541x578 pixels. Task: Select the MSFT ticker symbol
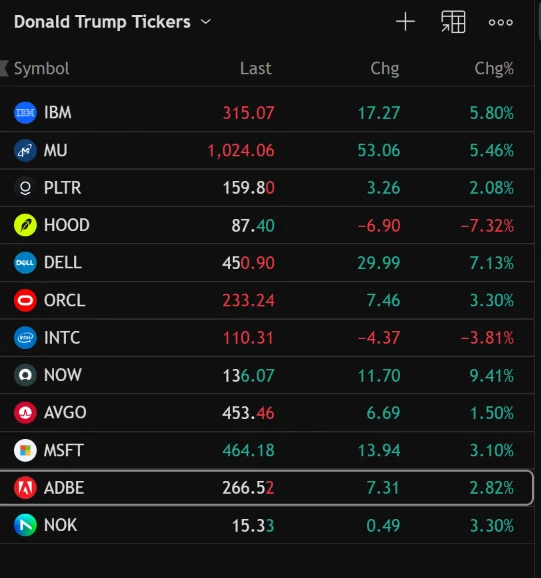[x=64, y=450]
